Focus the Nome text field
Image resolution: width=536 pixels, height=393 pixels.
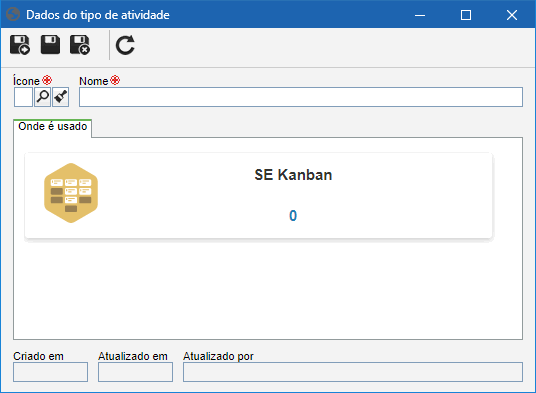tap(301, 97)
